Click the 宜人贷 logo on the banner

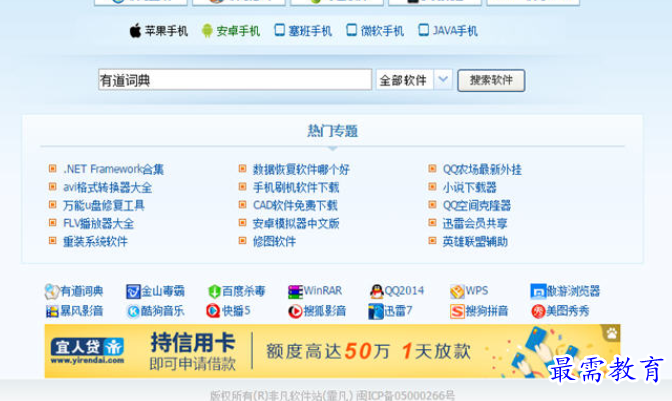(x=87, y=350)
